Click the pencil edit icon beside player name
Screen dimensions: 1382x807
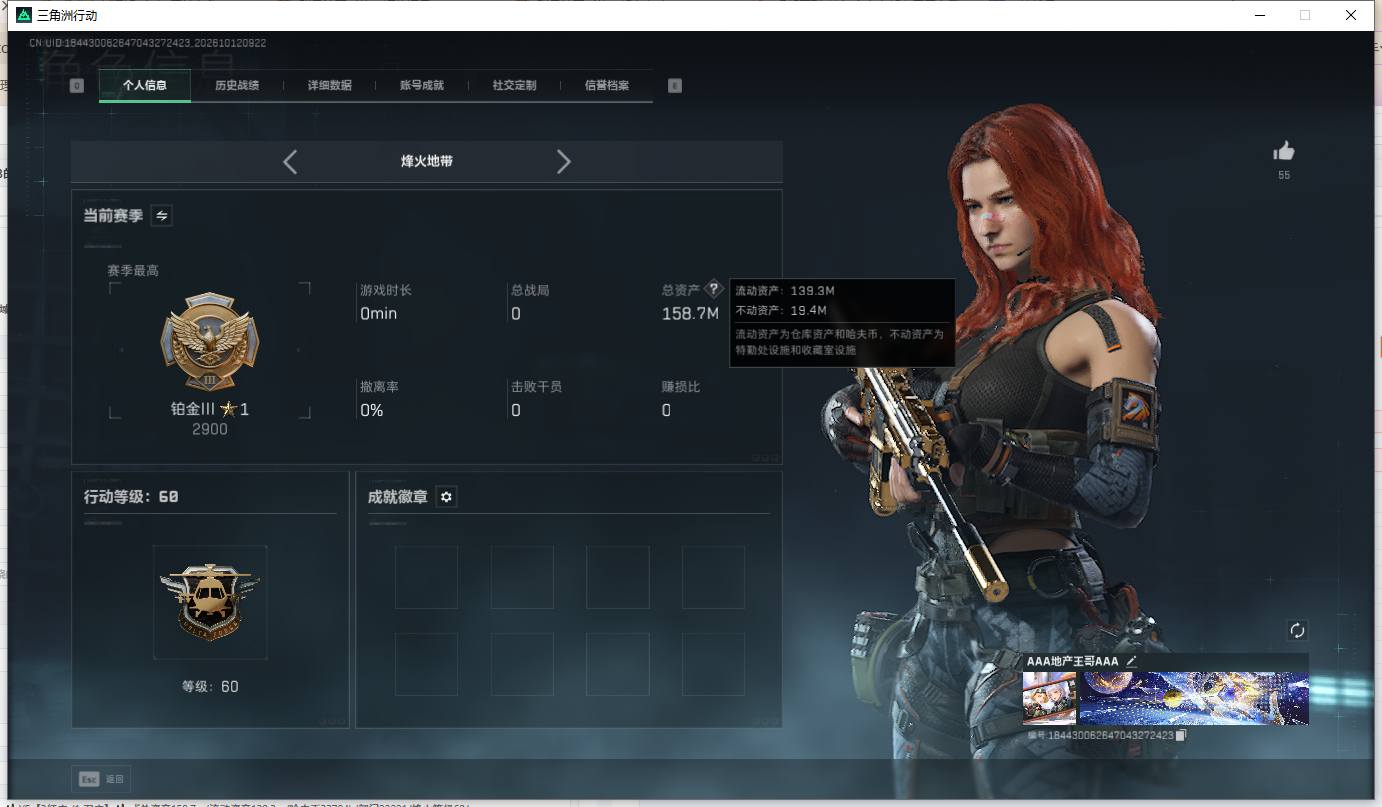click(1131, 661)
